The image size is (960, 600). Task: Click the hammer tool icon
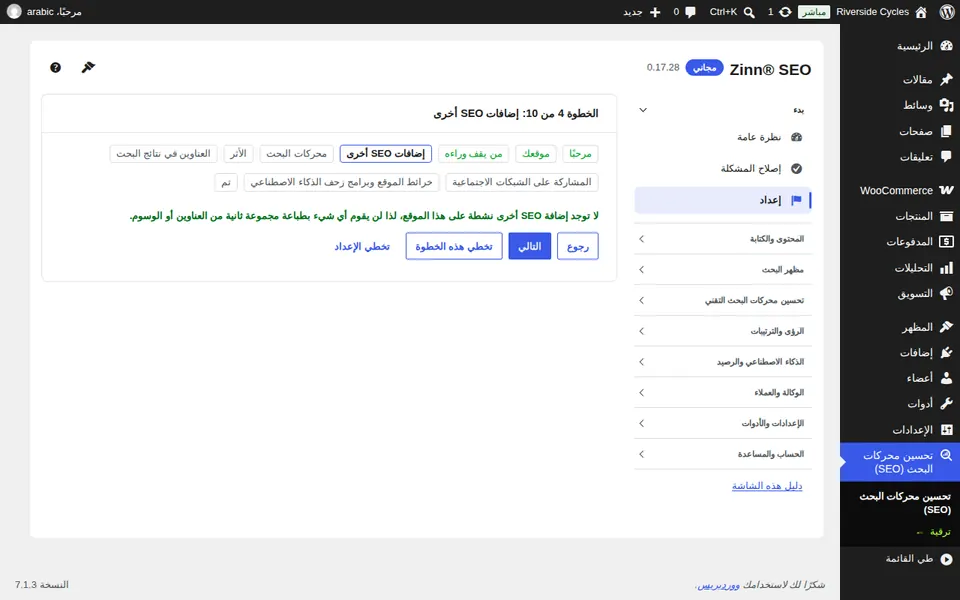88,67
